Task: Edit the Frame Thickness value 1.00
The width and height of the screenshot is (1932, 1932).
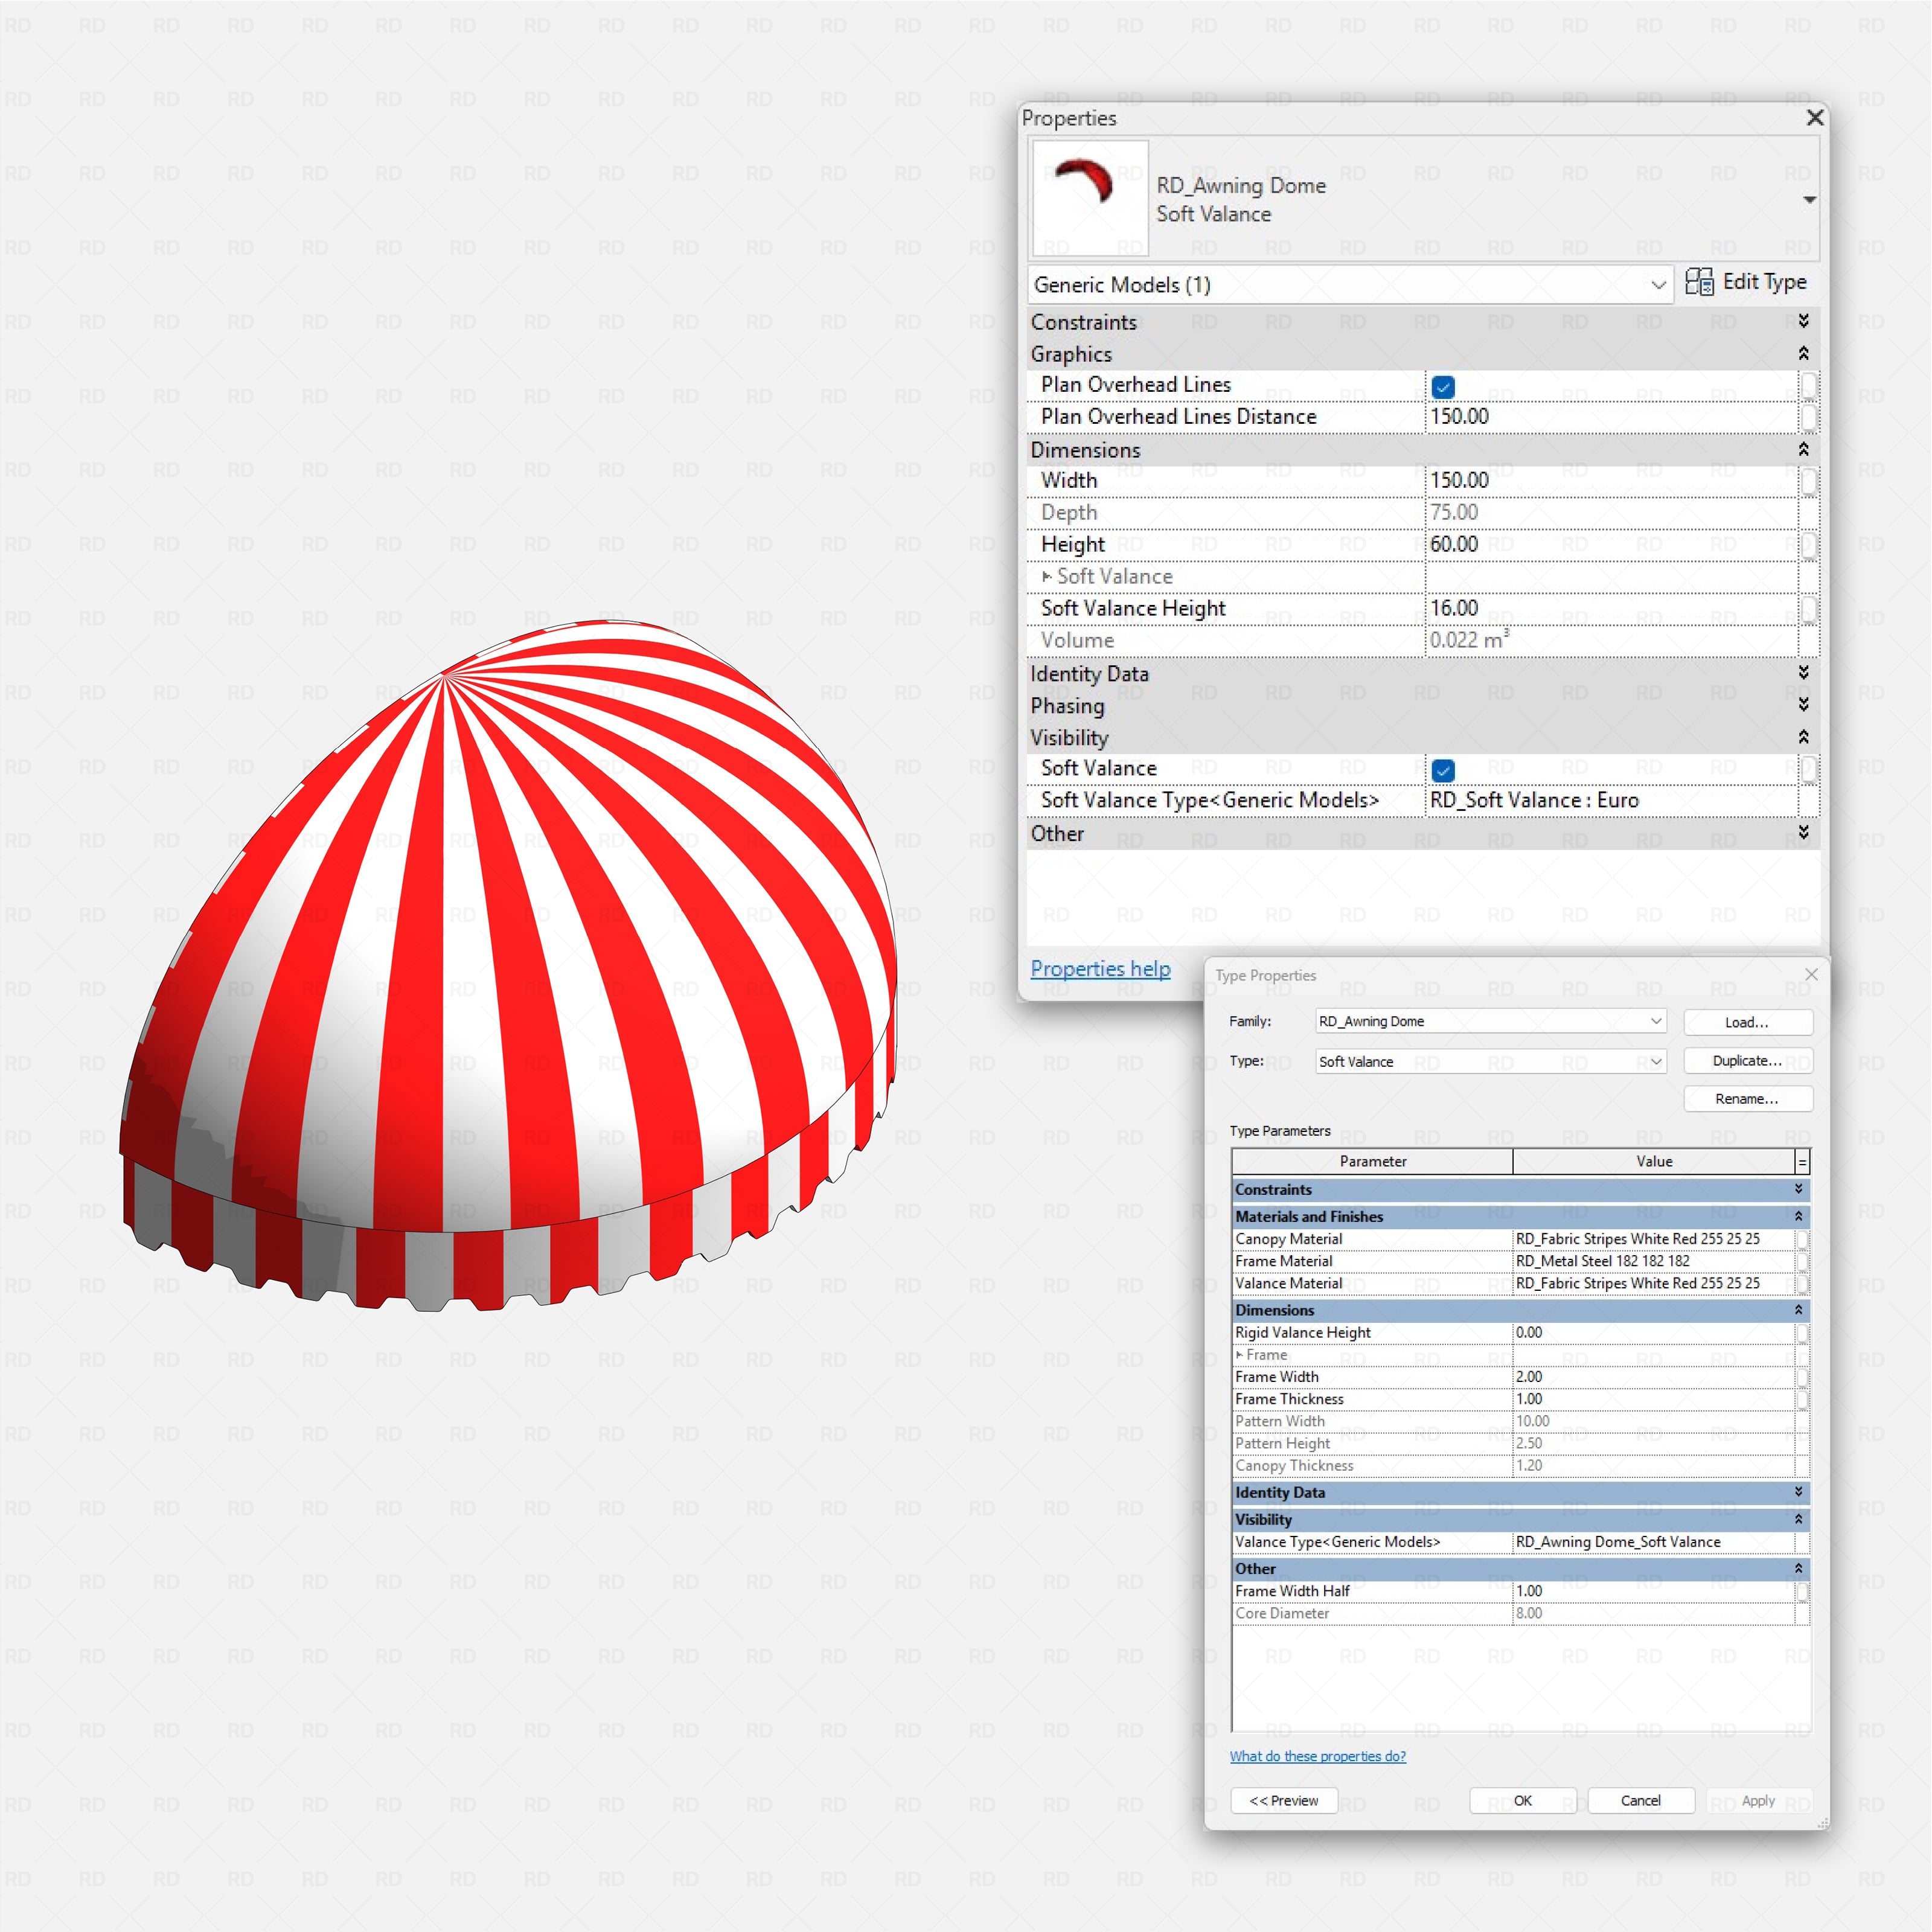Action: [x=1653, y=1399]
